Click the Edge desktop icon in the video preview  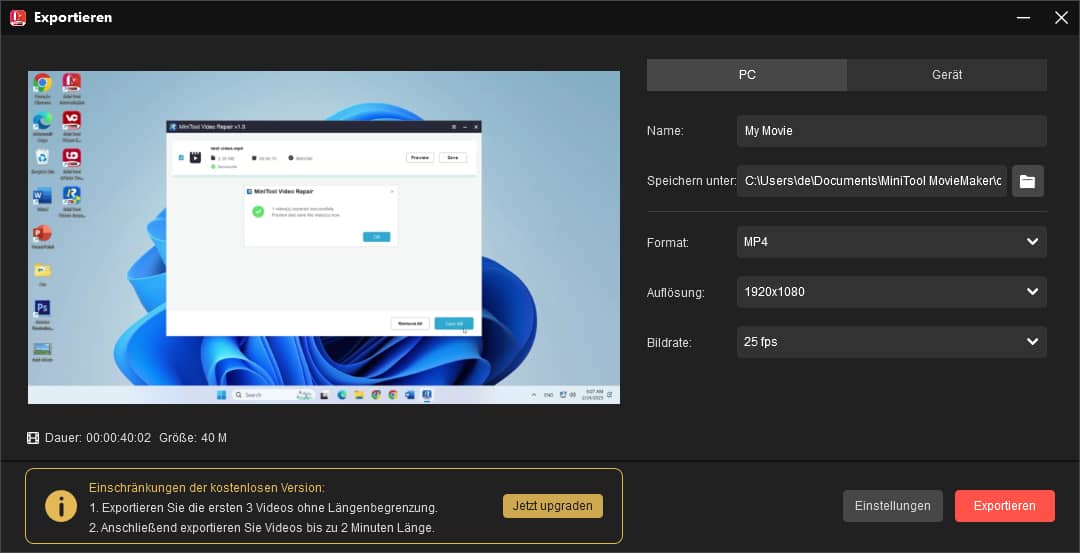42,121
